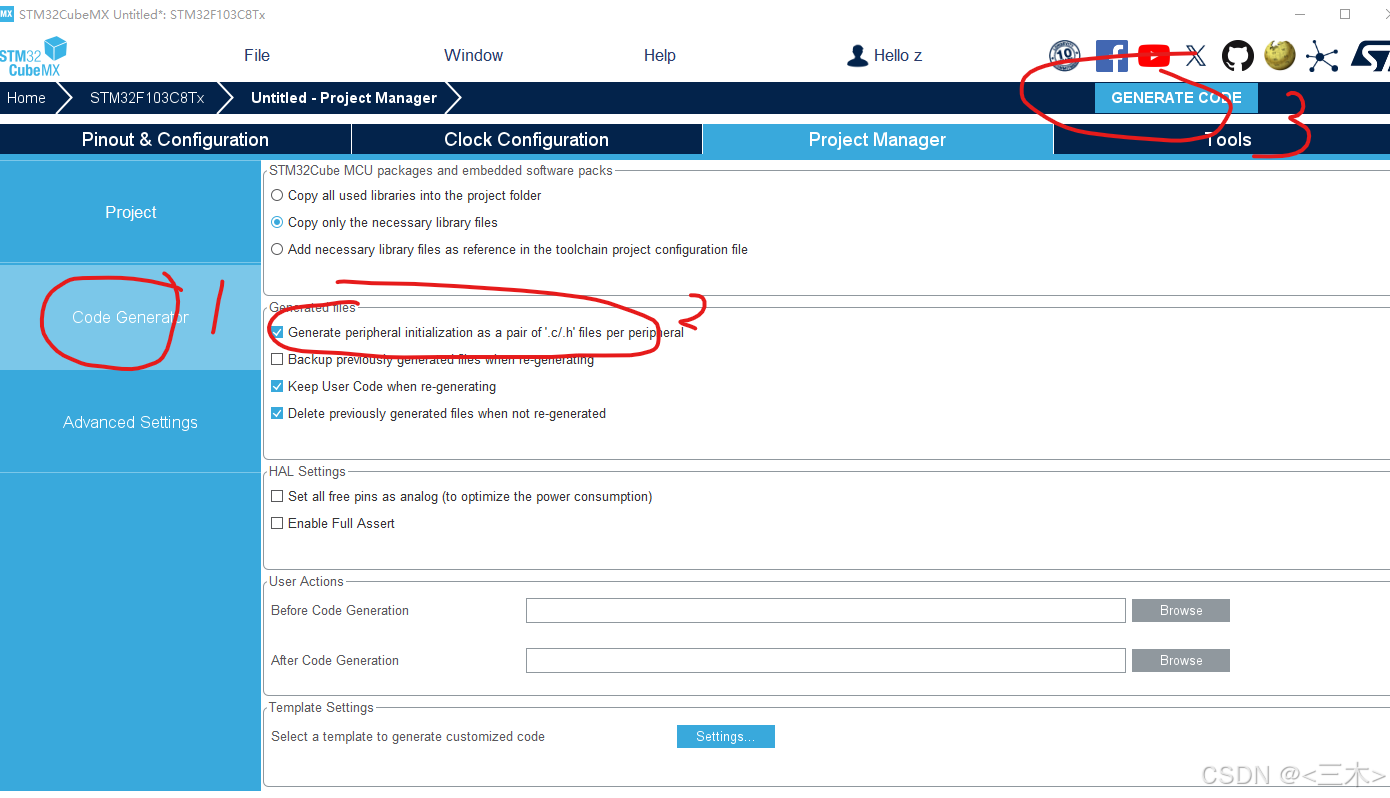The image size is (1390, 798).
Task: Click STM32F103C8Tx breadcrumb
Action: (147, 98)
